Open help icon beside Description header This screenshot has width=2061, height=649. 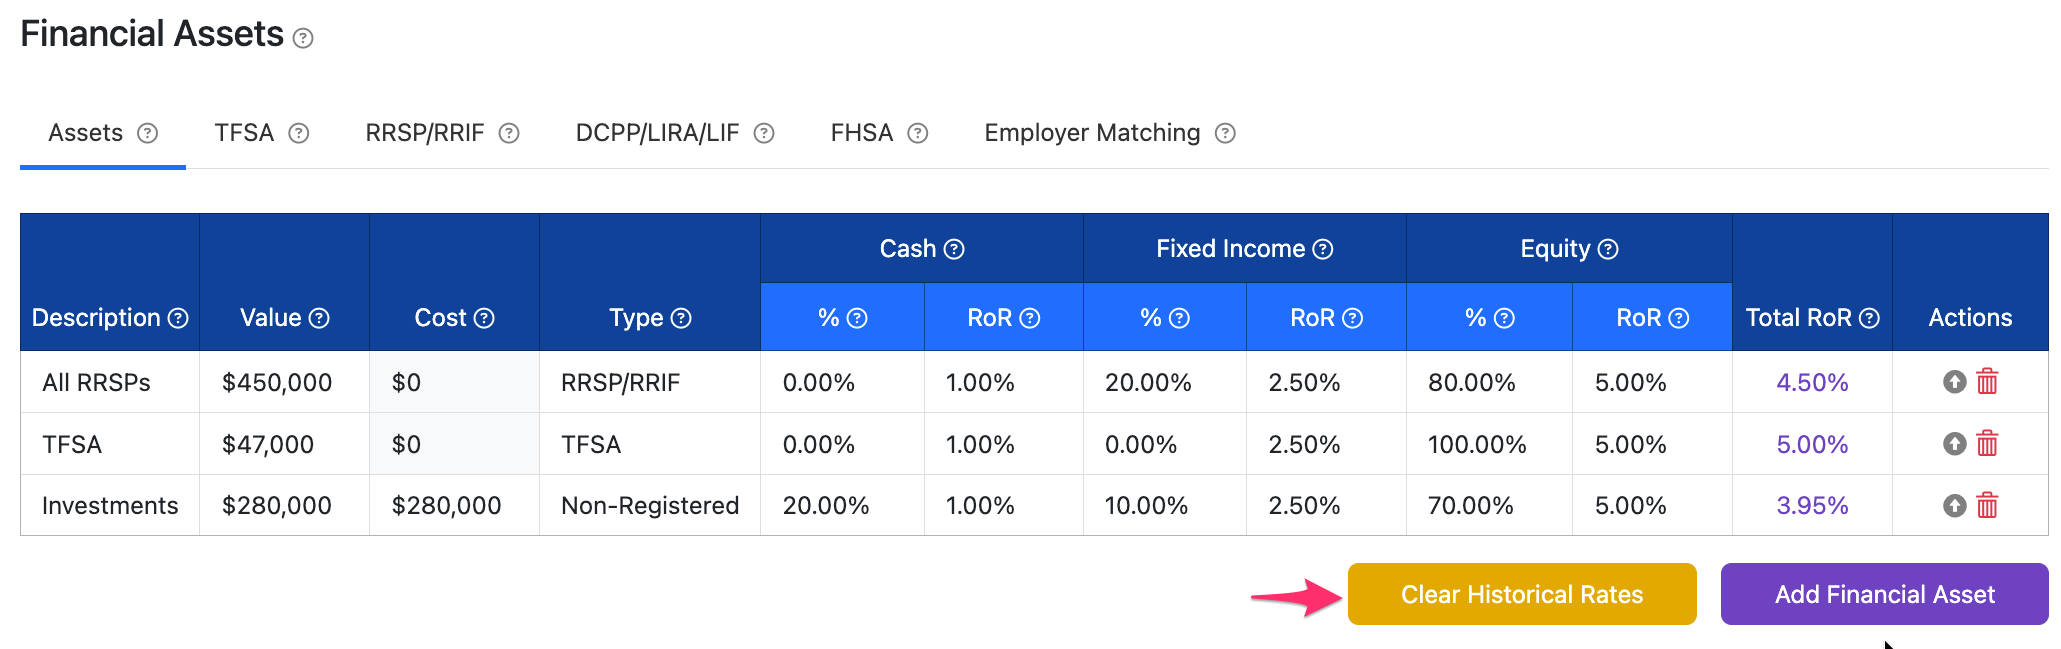click(x=178, y=318)
